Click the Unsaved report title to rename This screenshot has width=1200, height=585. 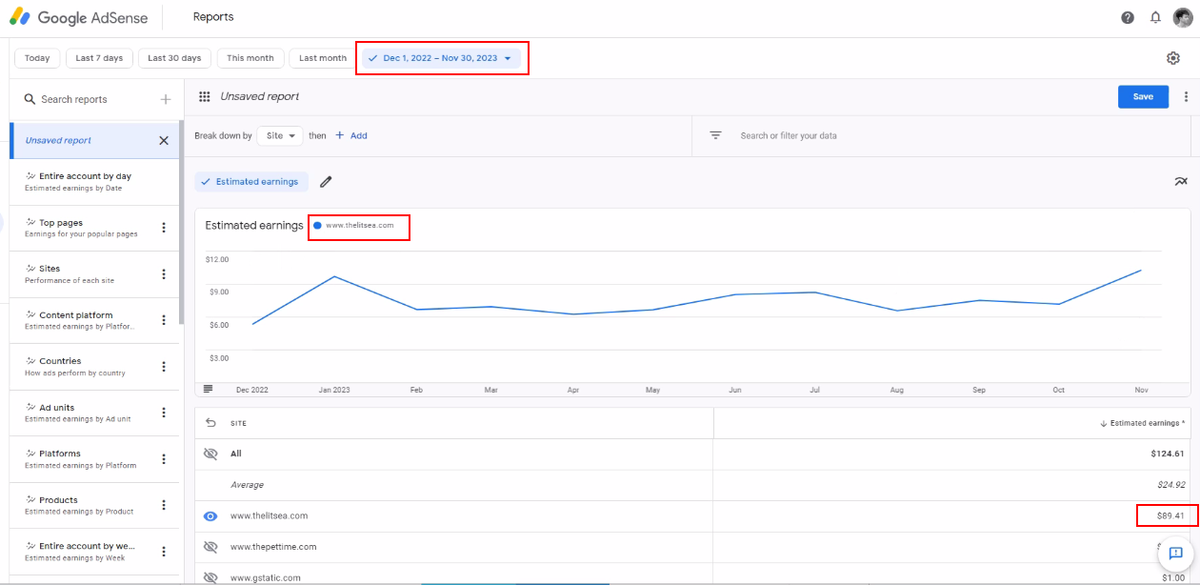[259, 96]
